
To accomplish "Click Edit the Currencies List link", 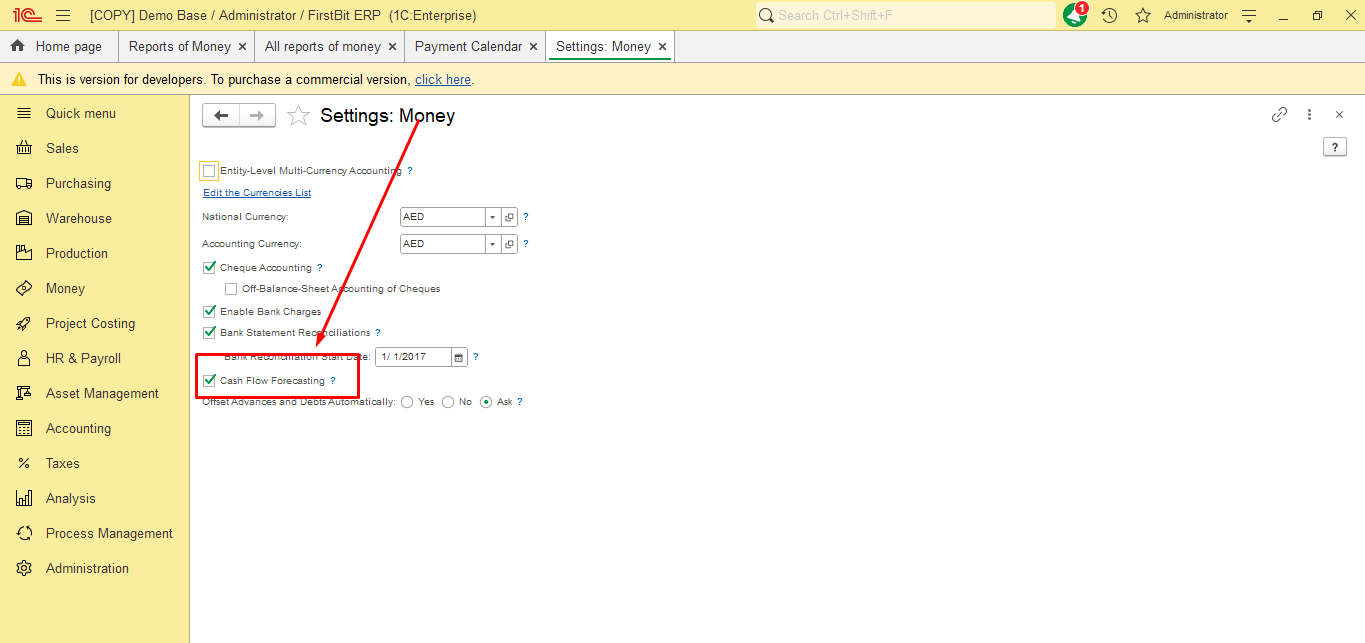I will 257,193.
